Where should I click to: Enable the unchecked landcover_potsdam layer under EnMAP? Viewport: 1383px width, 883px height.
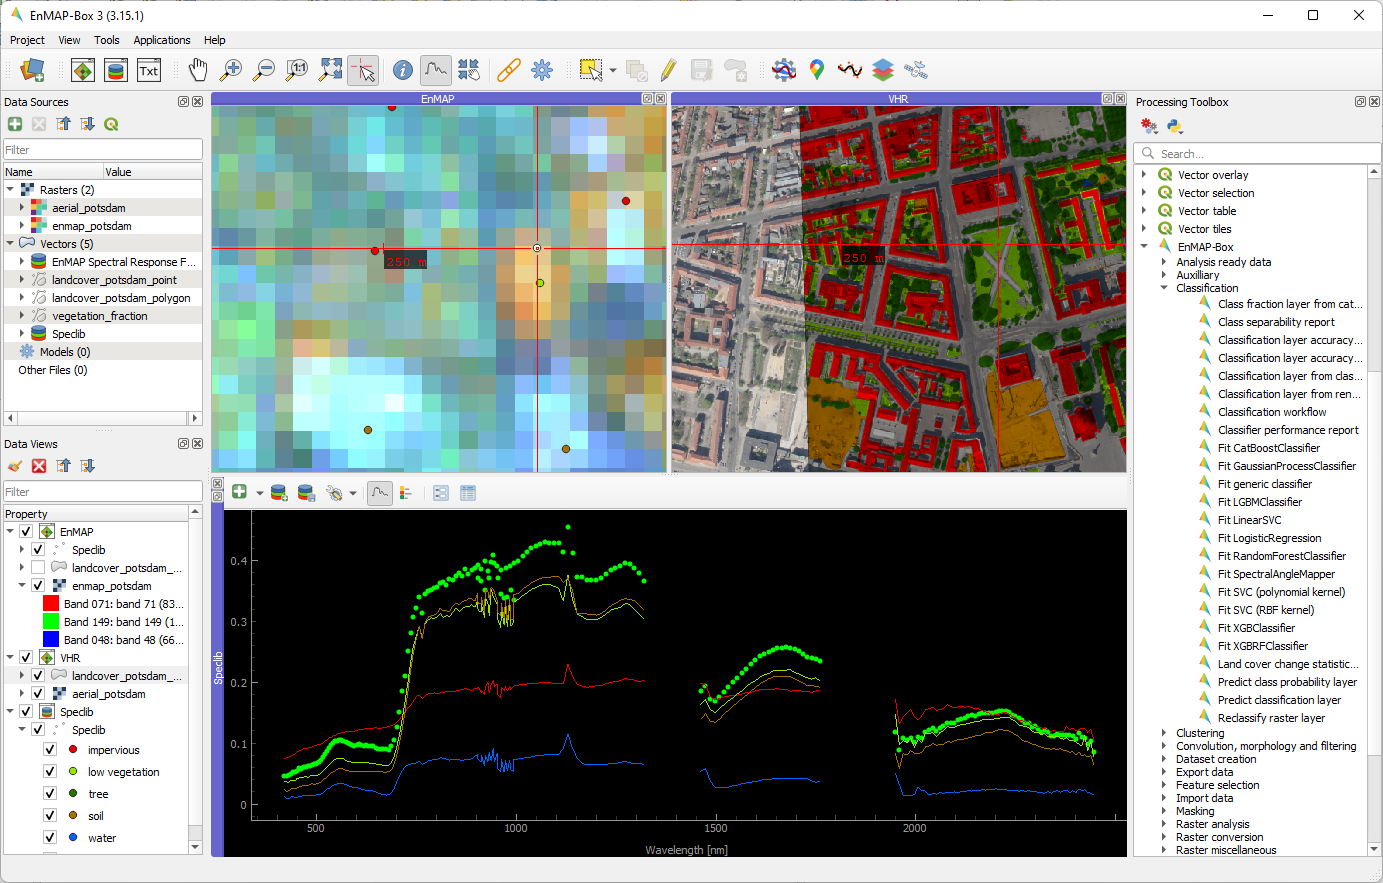[38, 568]
